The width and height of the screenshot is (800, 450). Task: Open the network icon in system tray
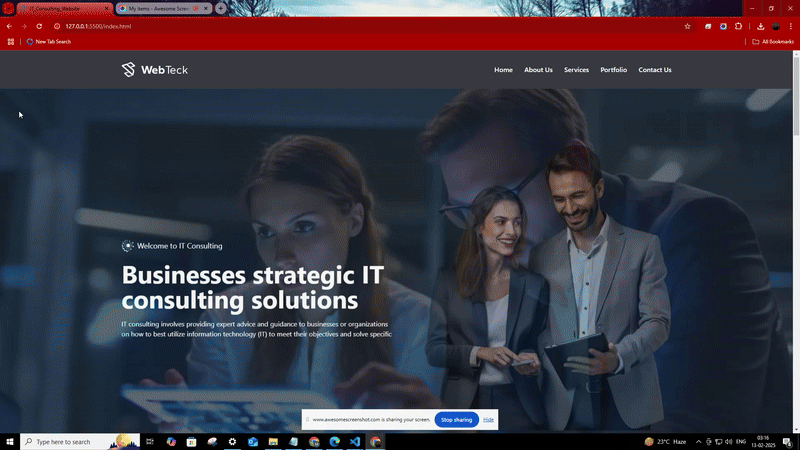[718, 442]
